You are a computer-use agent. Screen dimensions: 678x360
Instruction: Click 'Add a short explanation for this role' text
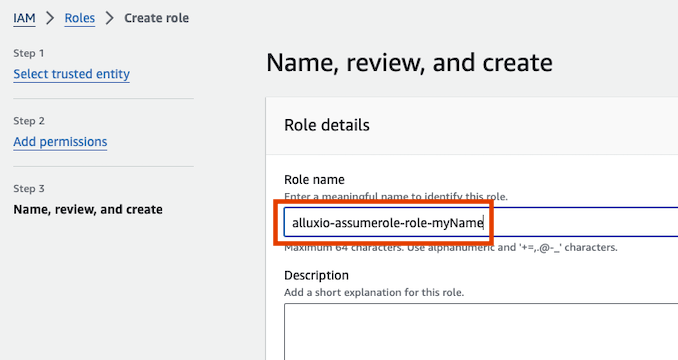point(374,293)
